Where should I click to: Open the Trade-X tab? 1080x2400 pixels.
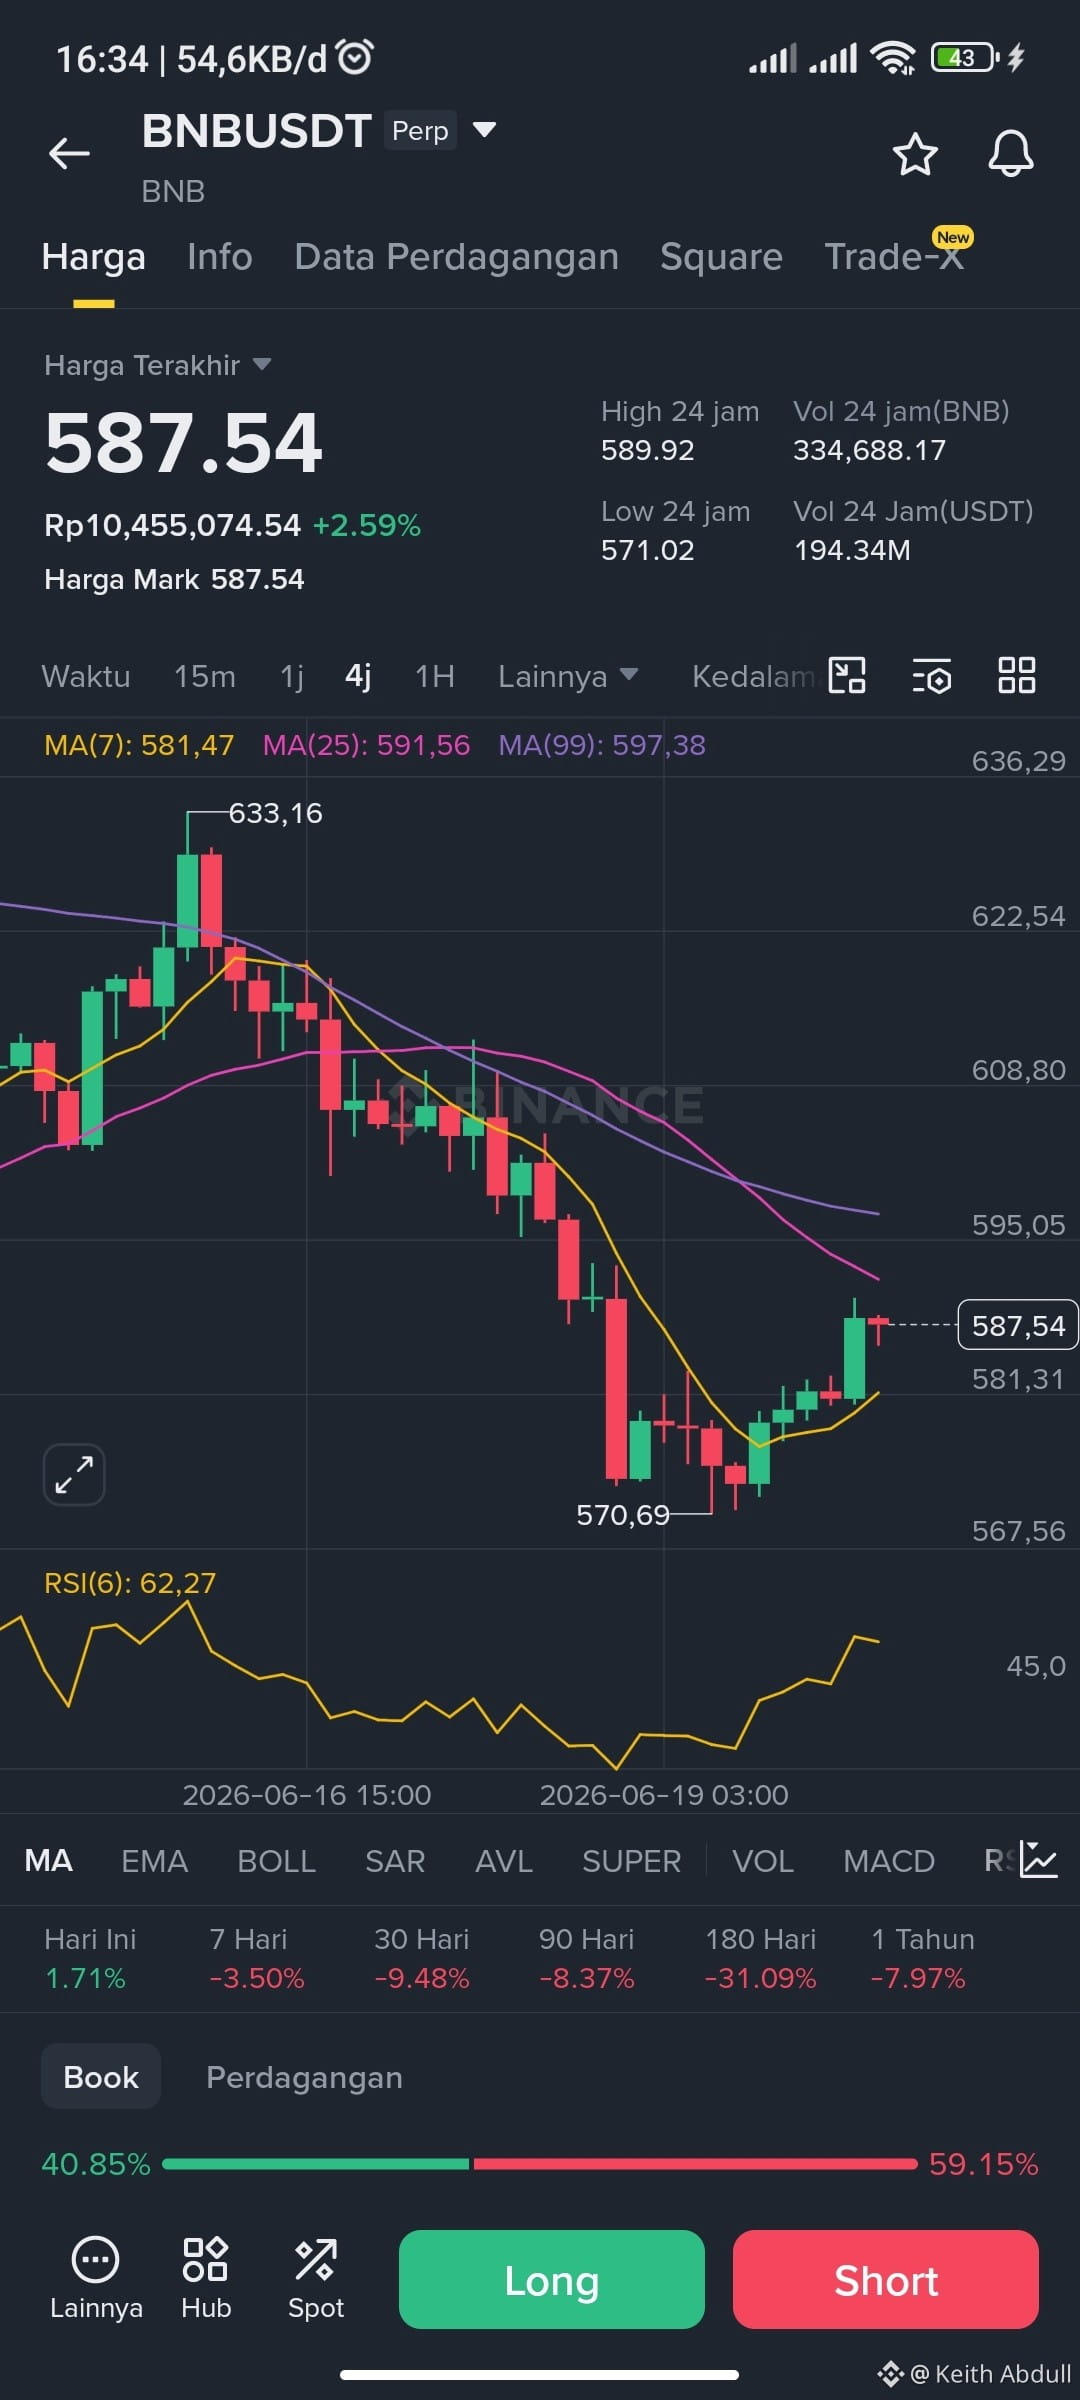pyautogui.click(x=894, y=257)
